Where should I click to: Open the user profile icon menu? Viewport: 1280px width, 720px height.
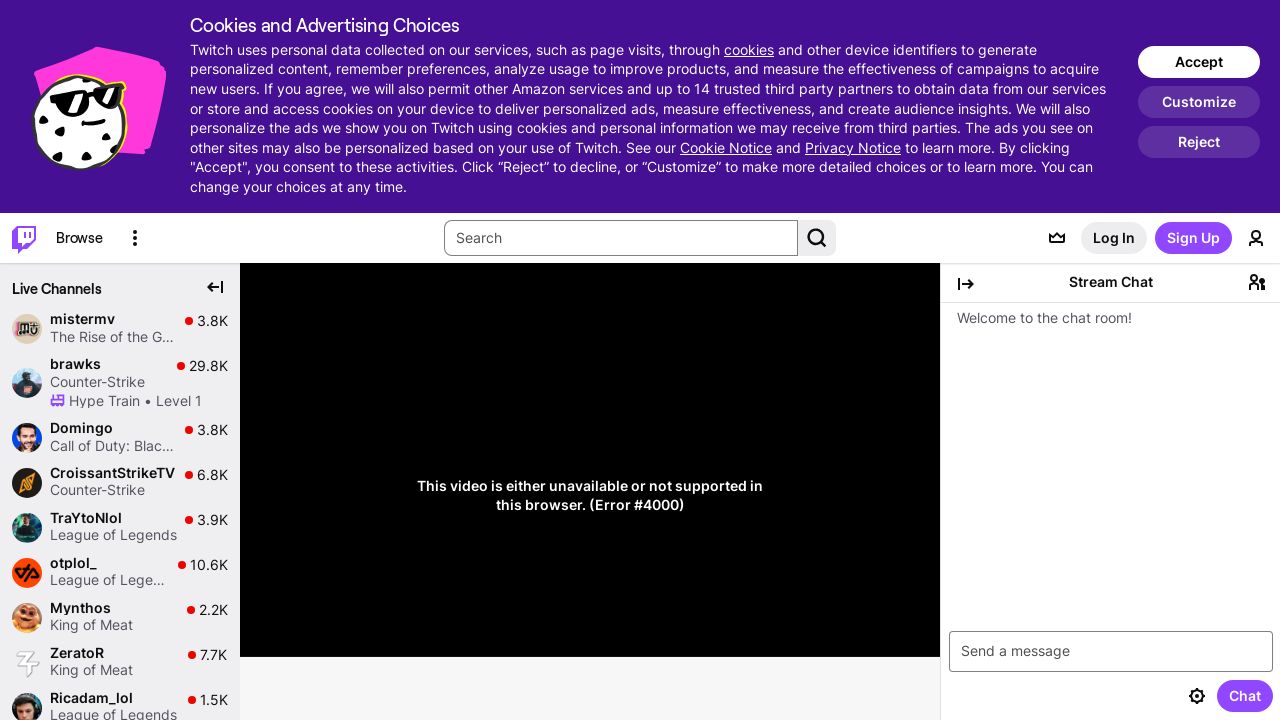[x=1256, y=238]
